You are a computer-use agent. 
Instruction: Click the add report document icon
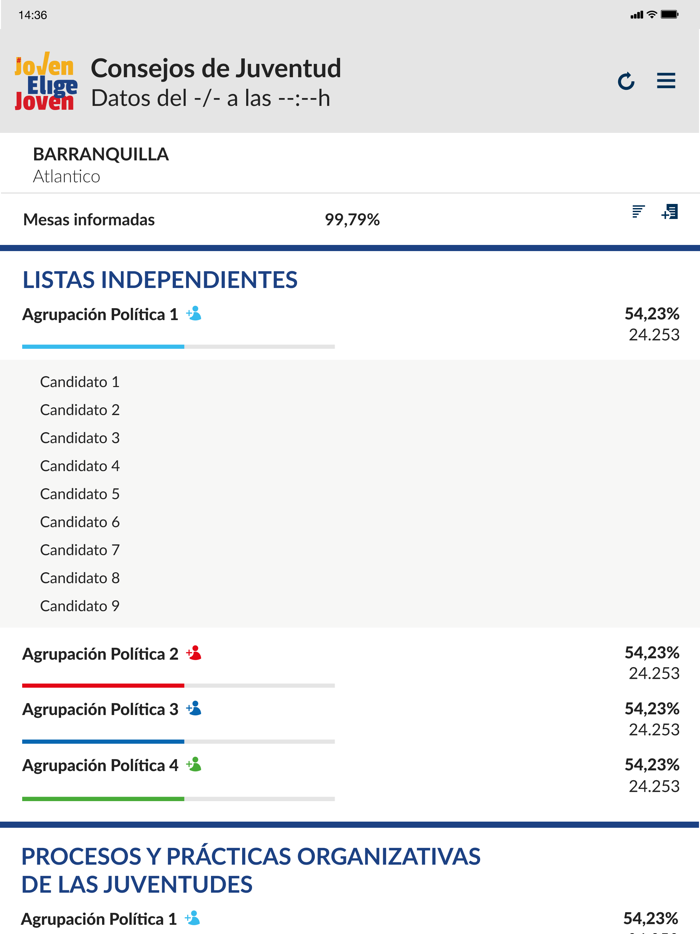pos(670,212)
